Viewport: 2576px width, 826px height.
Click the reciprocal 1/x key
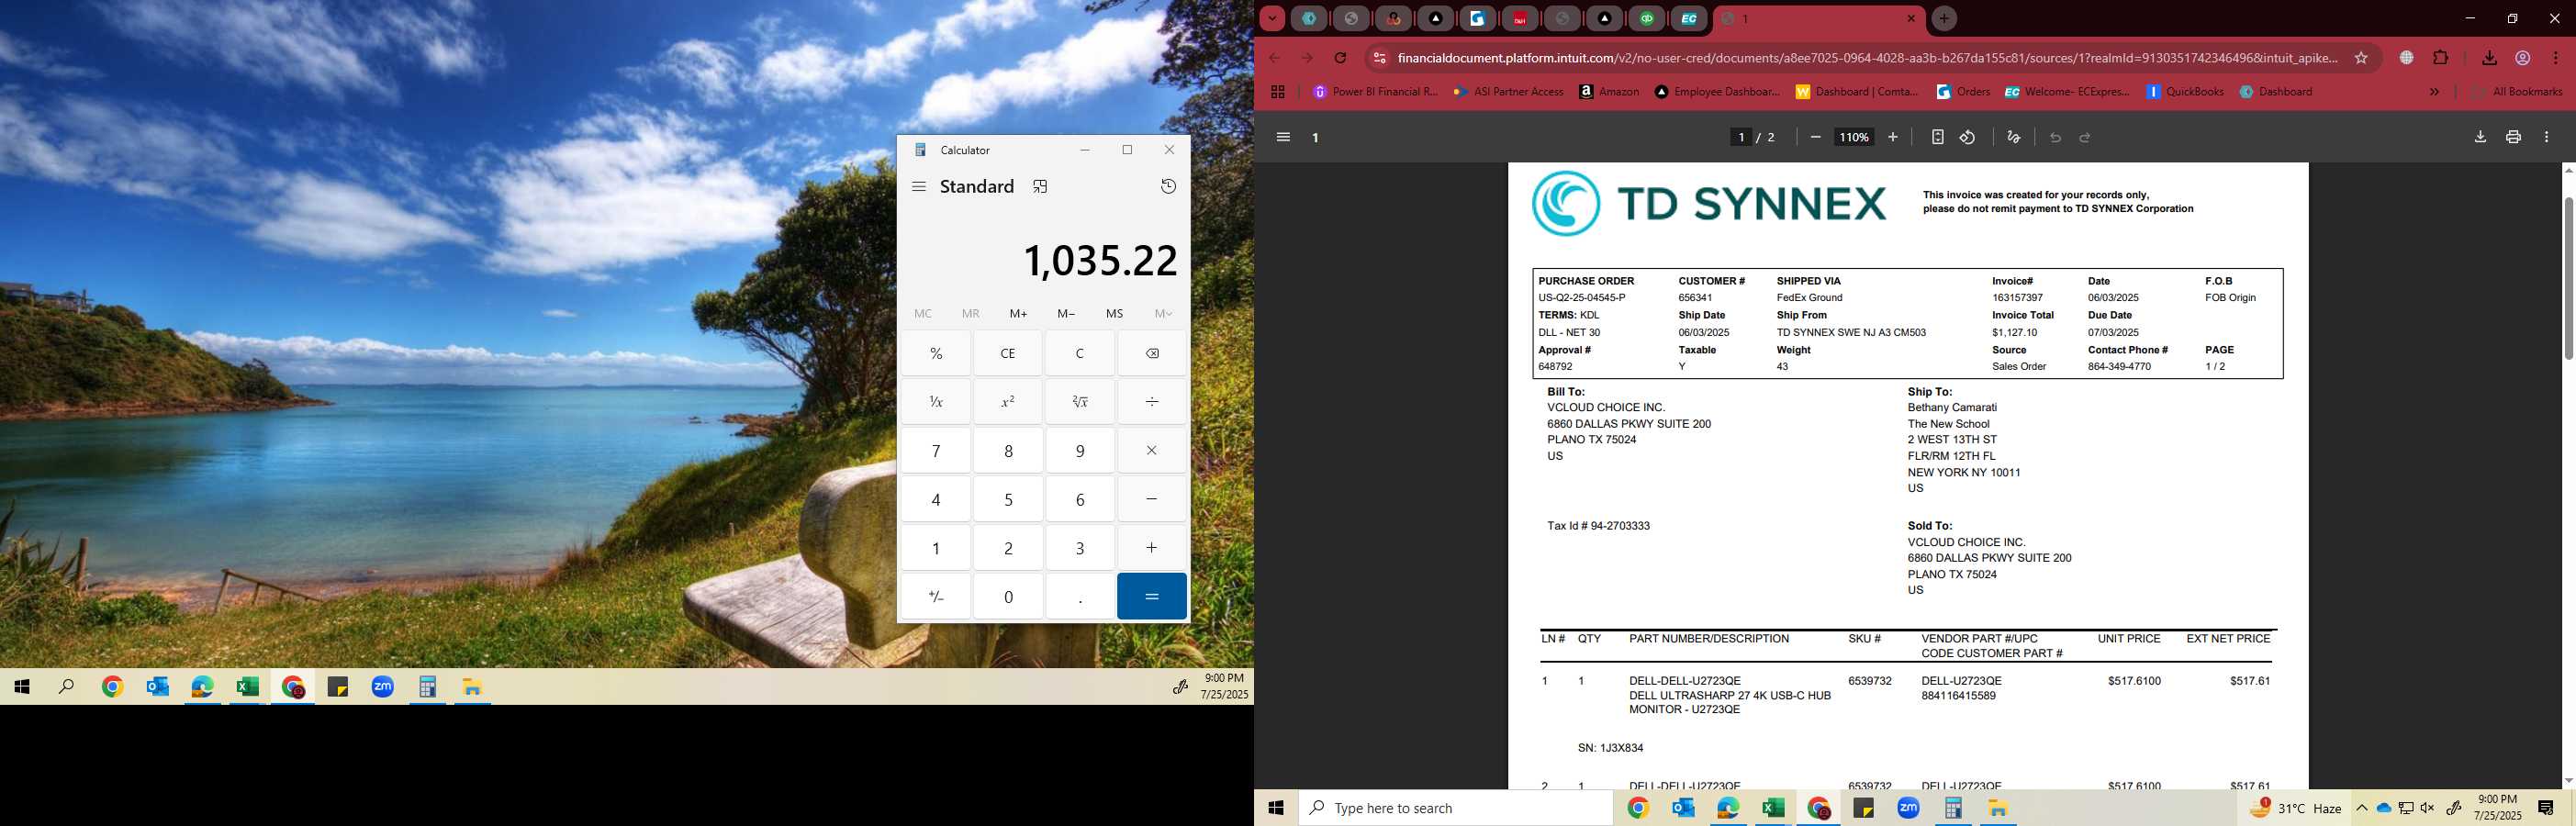tap(936, 402)
